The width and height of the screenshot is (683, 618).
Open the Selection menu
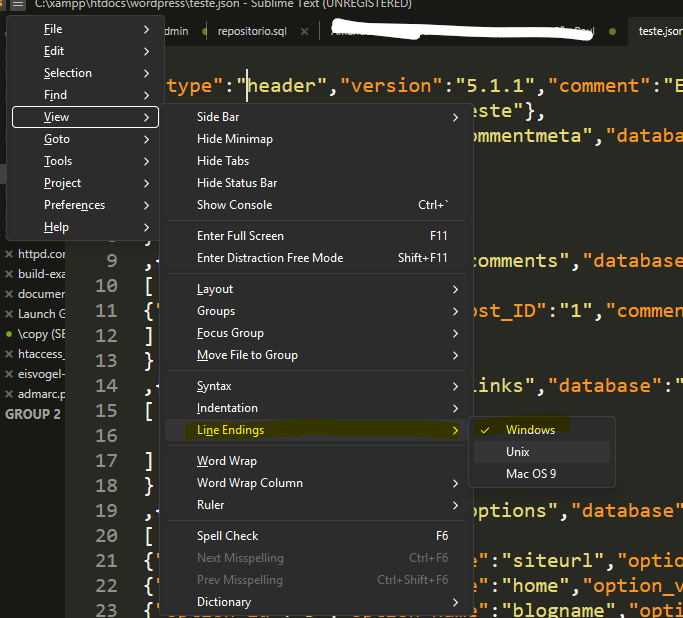pyautogui.click(x=85, y=73)
